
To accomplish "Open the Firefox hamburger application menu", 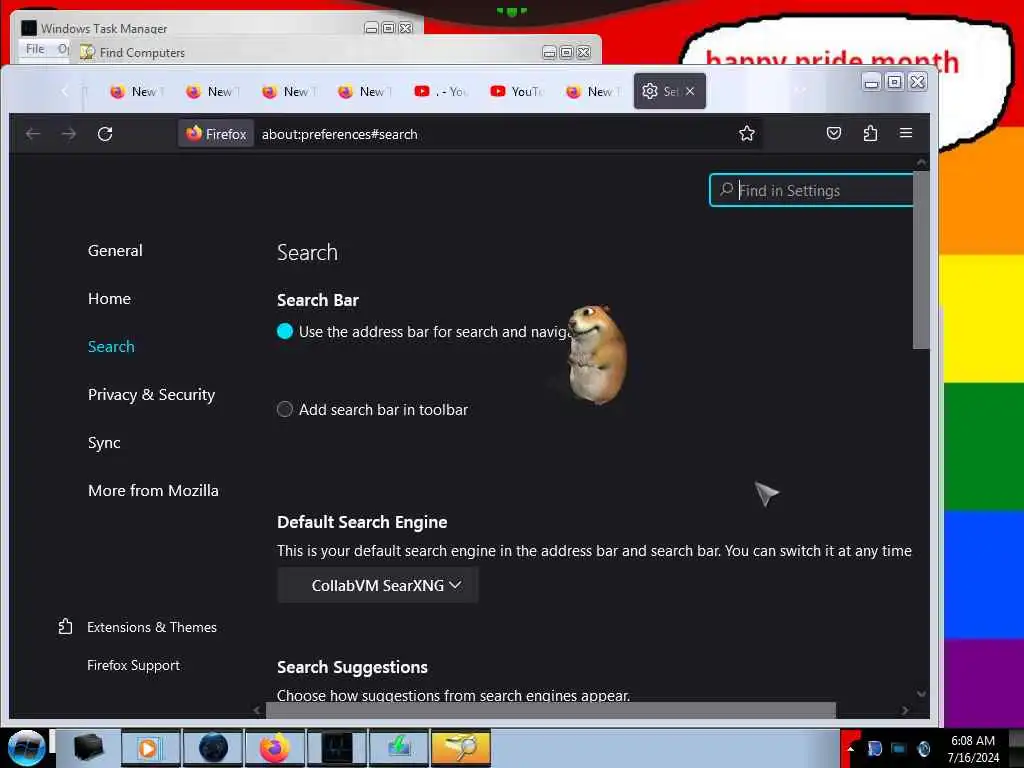I will (x=906, y=133).
